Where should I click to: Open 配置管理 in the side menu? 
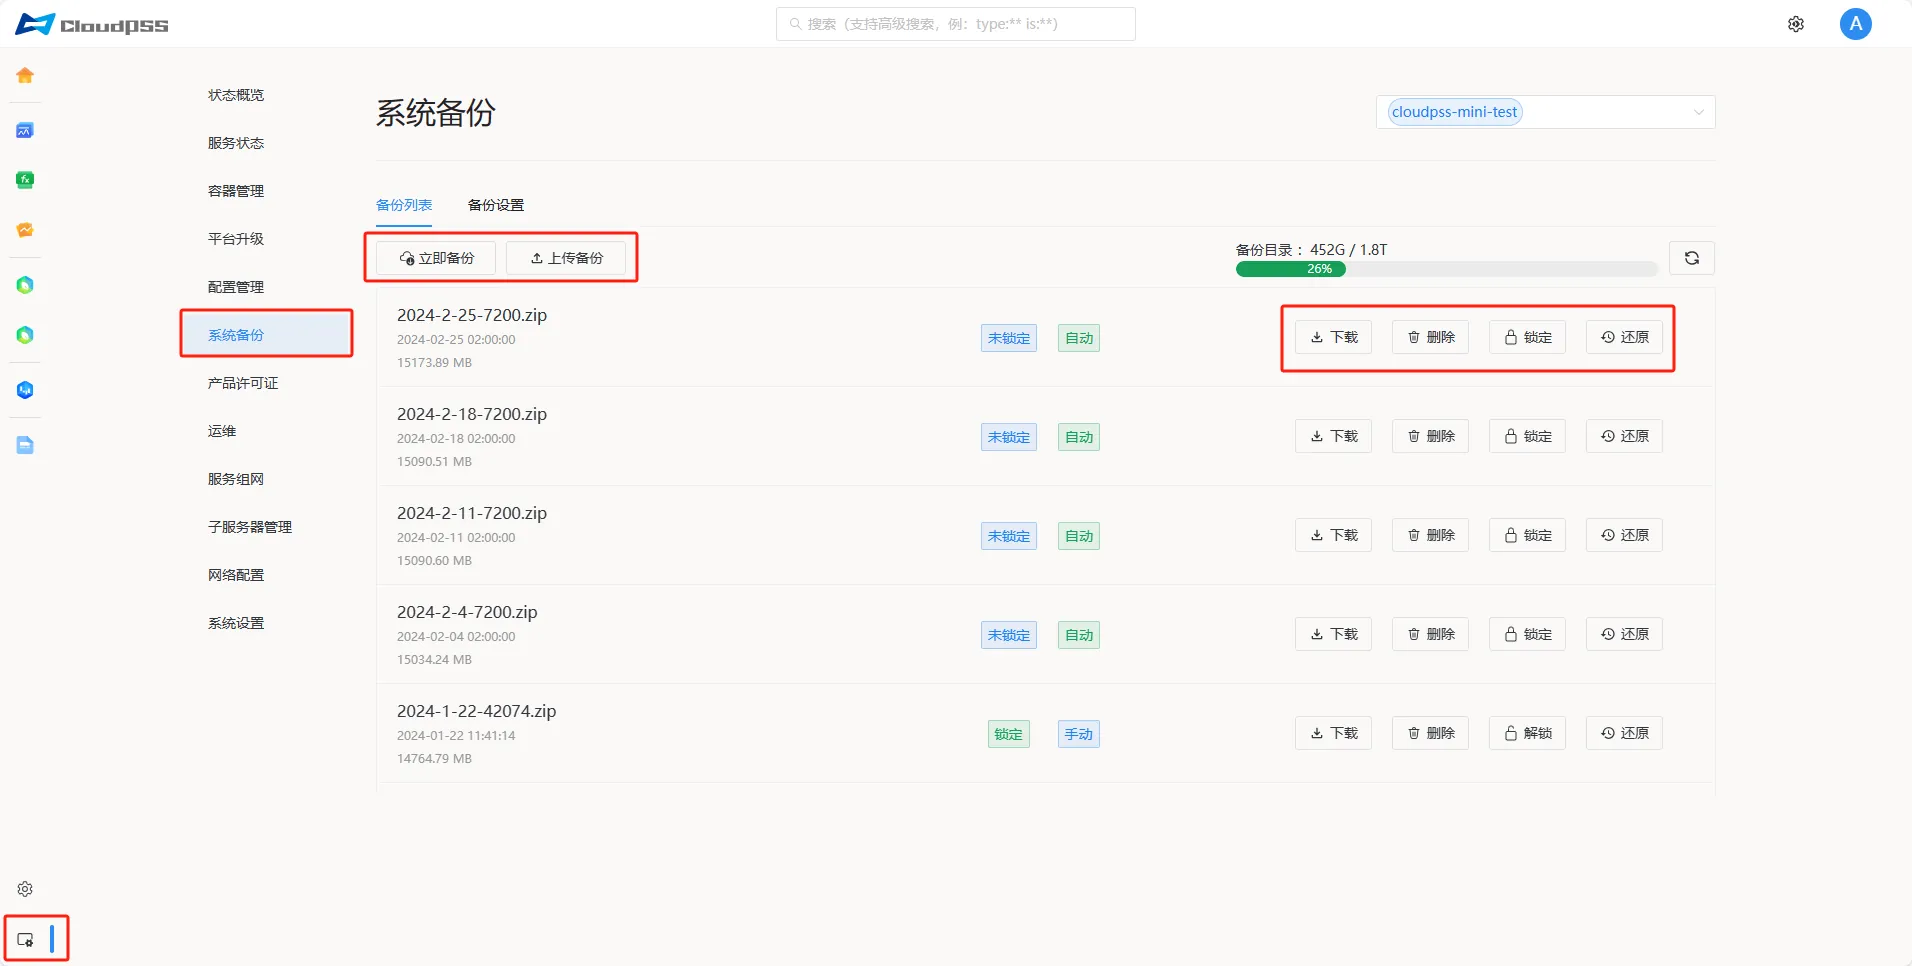(x=236, y=287)
